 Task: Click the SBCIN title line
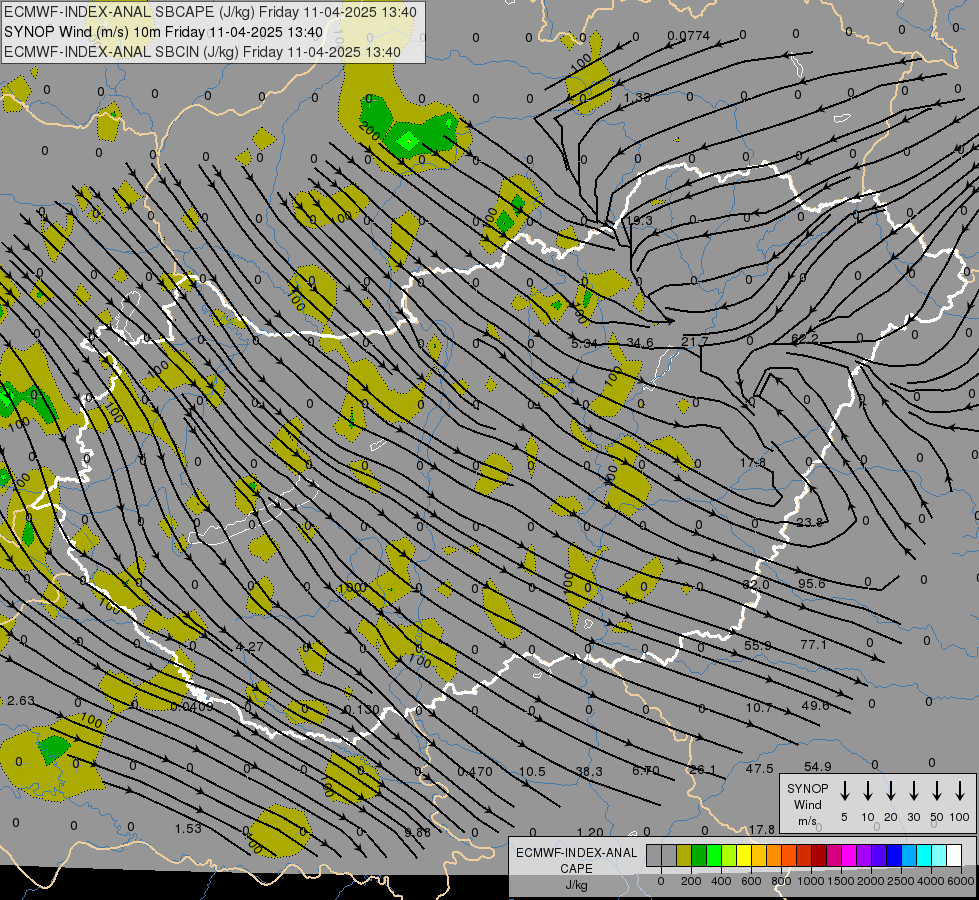[202, 52]
